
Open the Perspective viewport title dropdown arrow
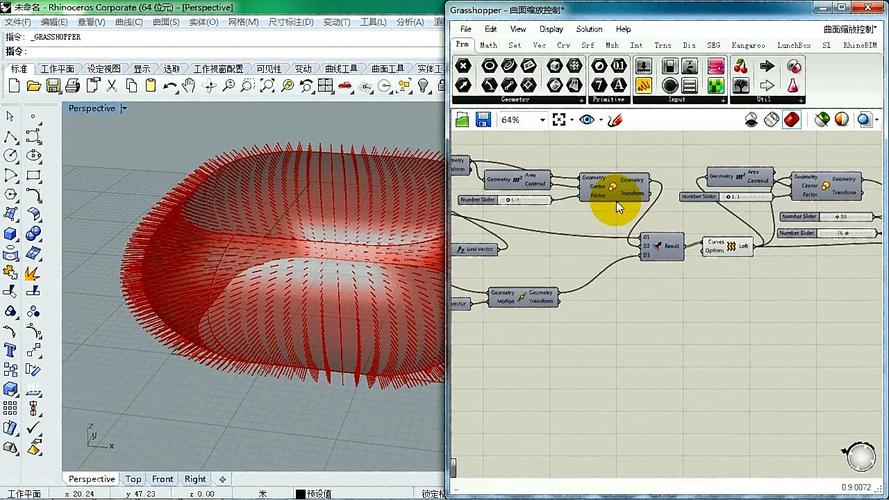point(124,108)
